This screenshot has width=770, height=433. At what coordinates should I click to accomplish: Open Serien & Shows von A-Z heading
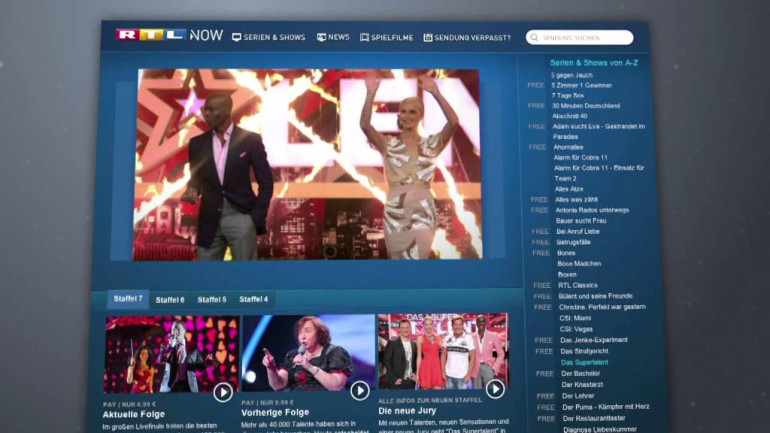(x=594, y=63)
